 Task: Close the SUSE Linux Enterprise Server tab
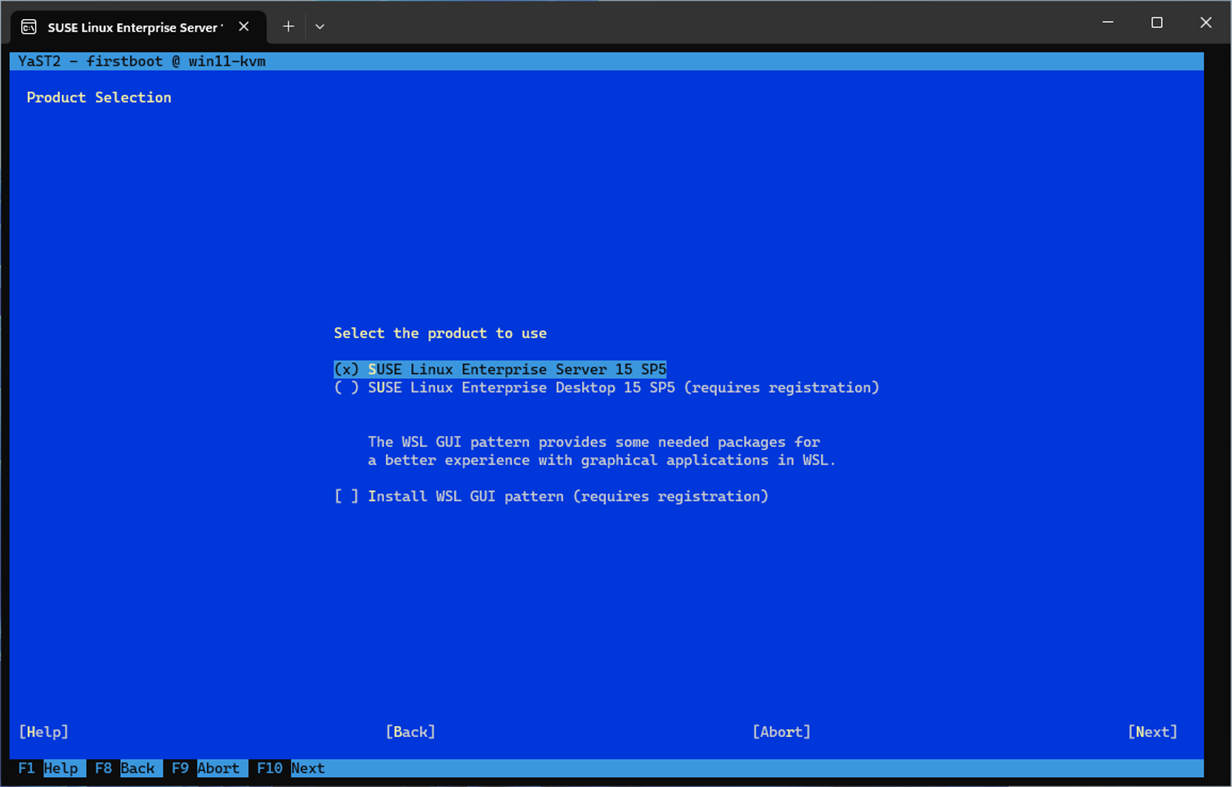(x=244, y=26)
